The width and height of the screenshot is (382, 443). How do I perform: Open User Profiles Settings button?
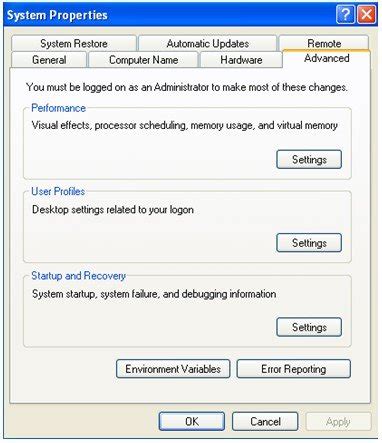309,243
